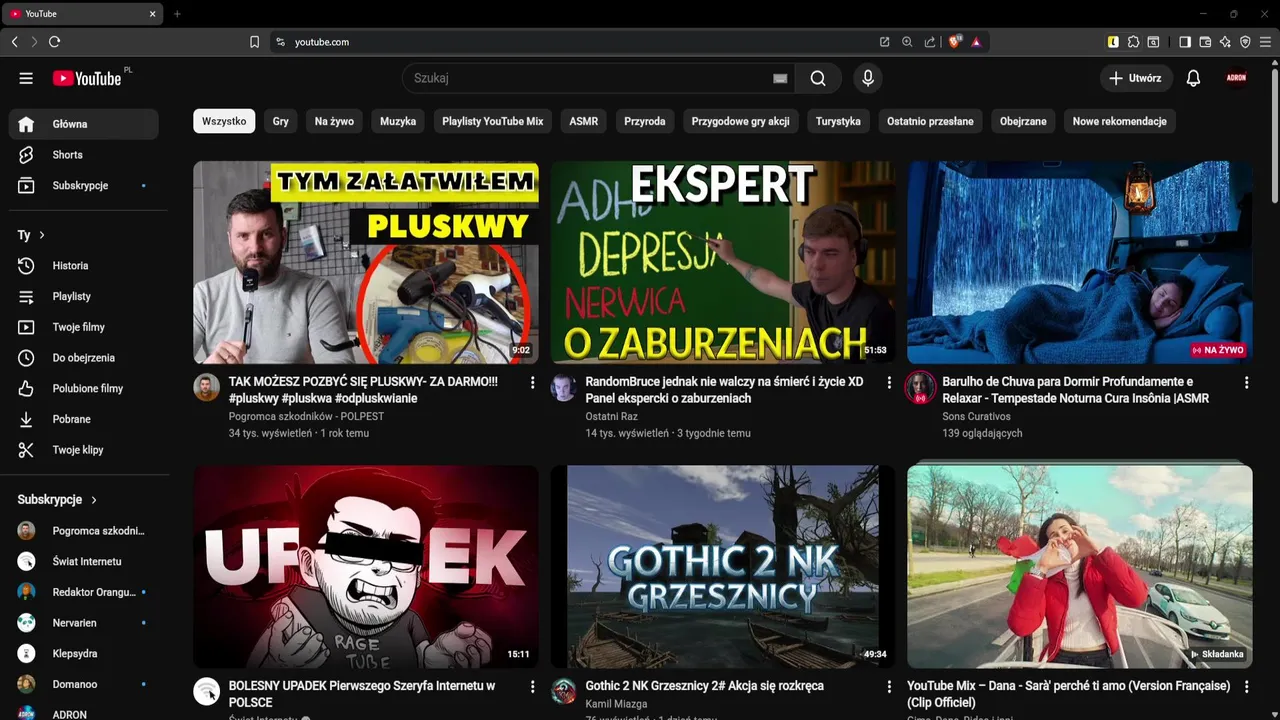Open more options for pluskwy video

pyautogui.click(x=532, y=383)
